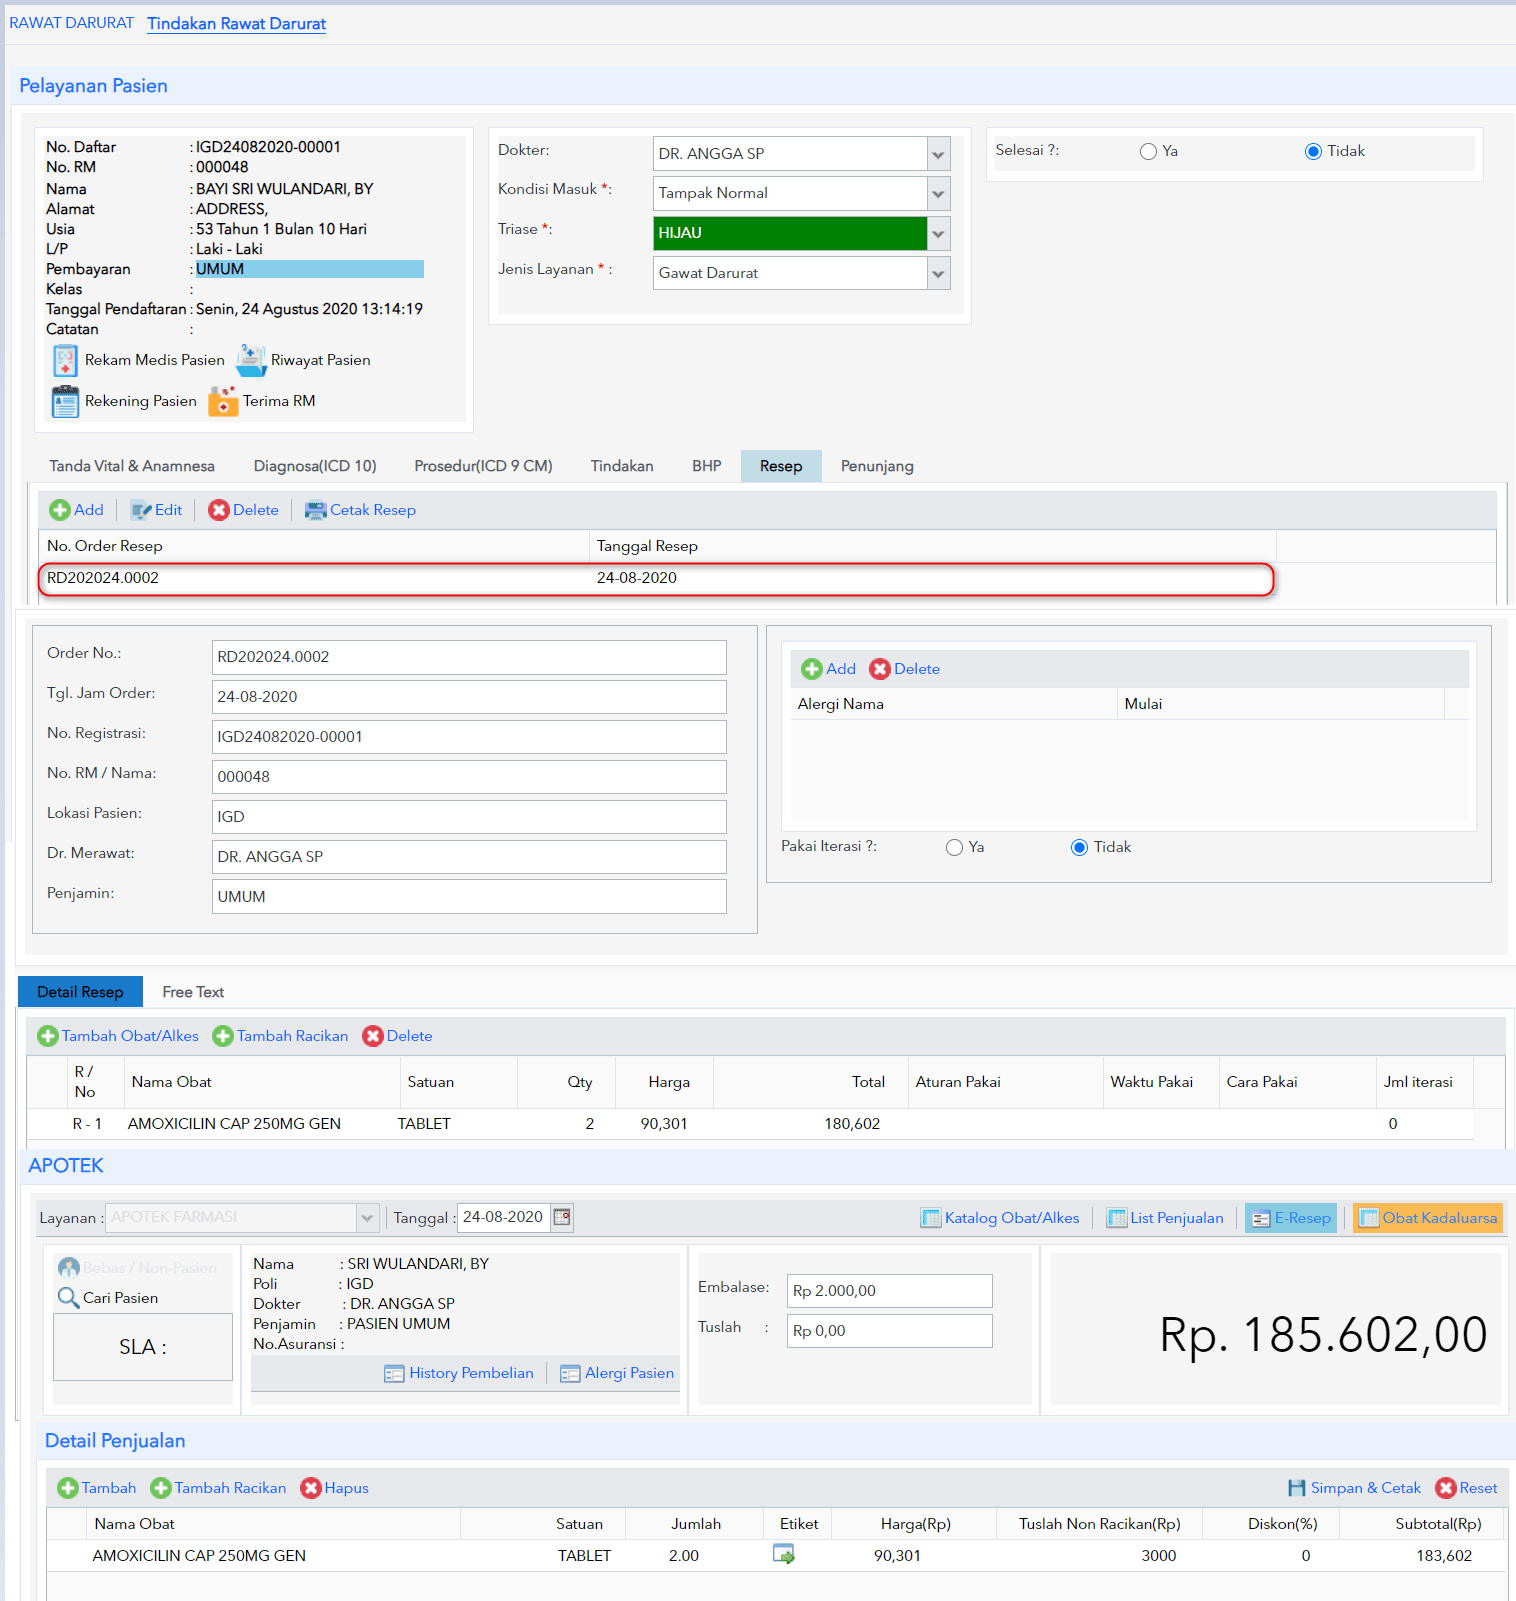Click Tambah in Detail Penjualan
The width and height of the screenshot is (1516, 1601).
97,1488
